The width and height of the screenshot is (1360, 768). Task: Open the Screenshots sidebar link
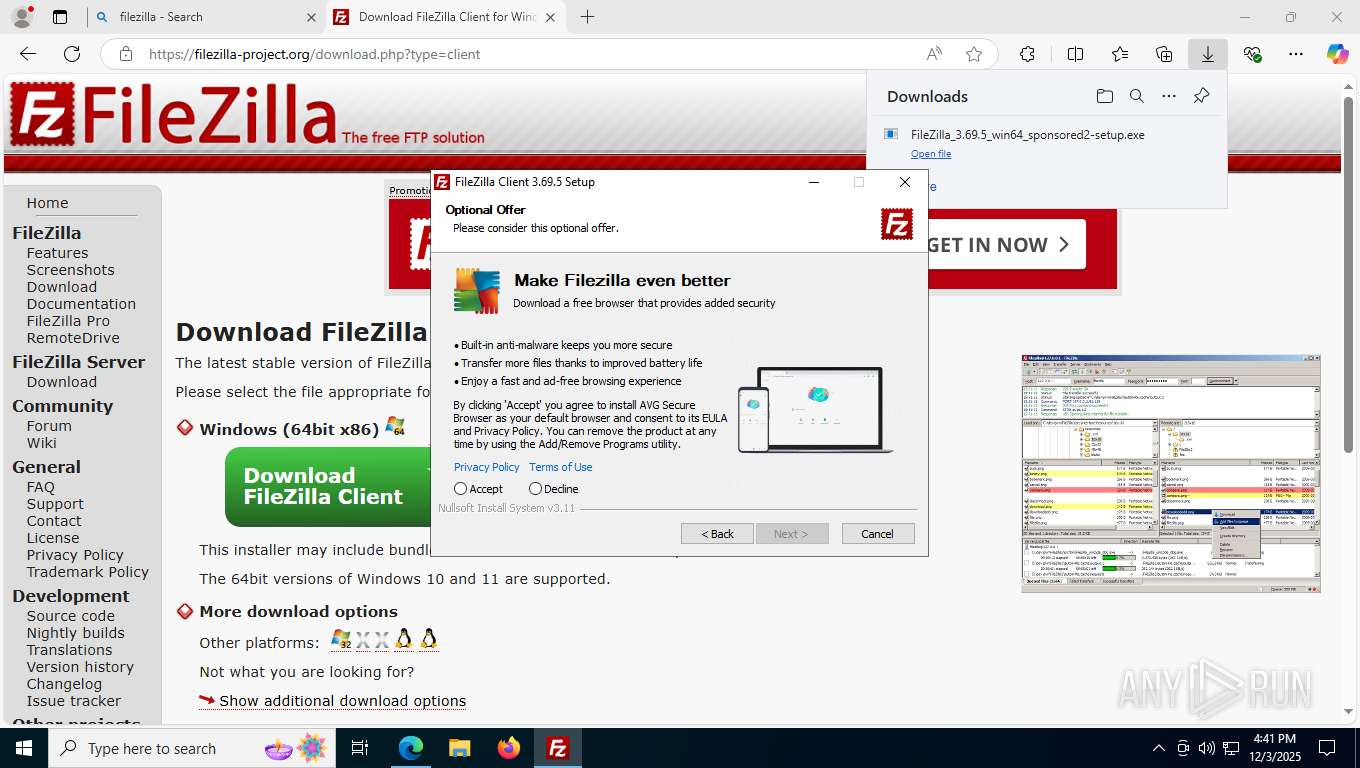(x=70, y=270)
